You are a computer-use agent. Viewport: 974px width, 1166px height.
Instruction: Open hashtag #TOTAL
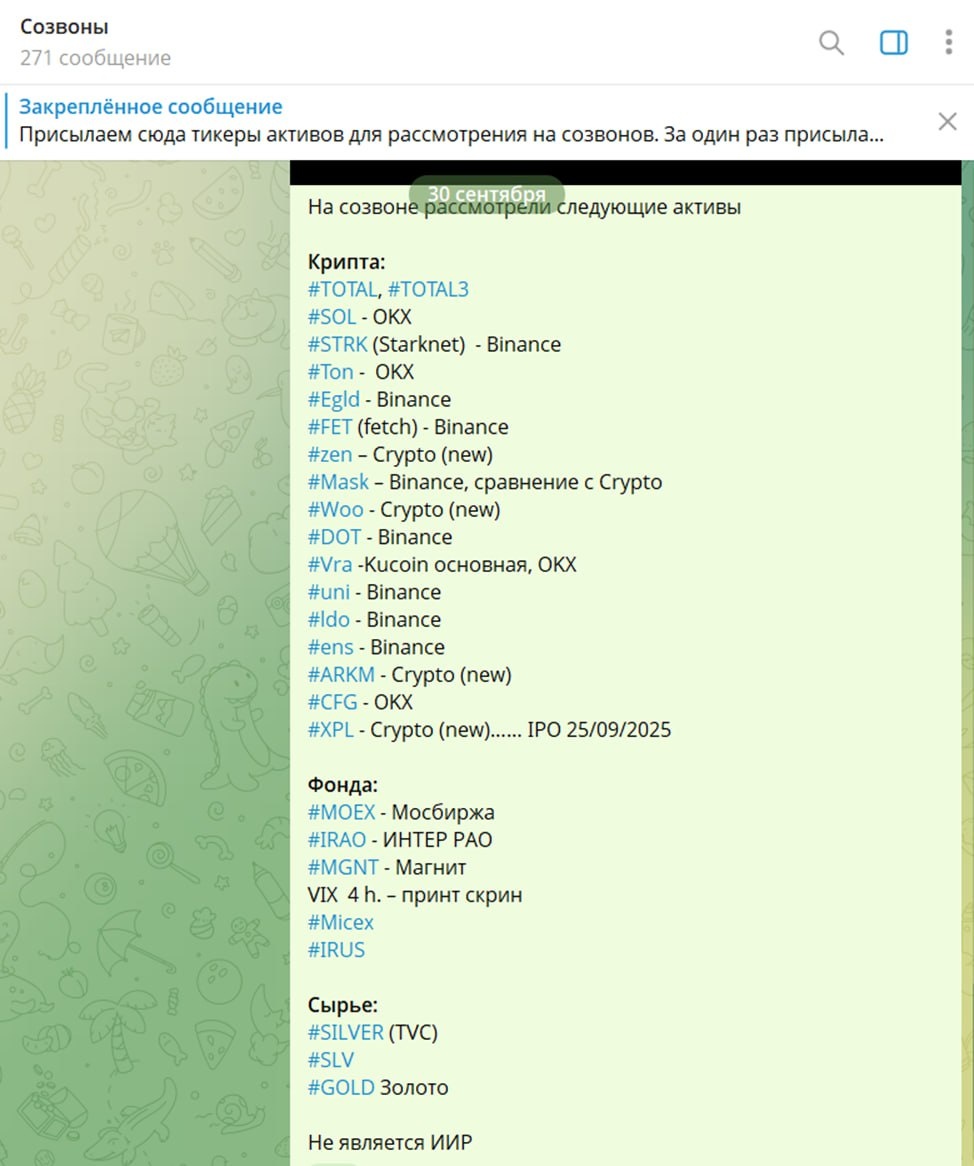(x=343, y=289)
